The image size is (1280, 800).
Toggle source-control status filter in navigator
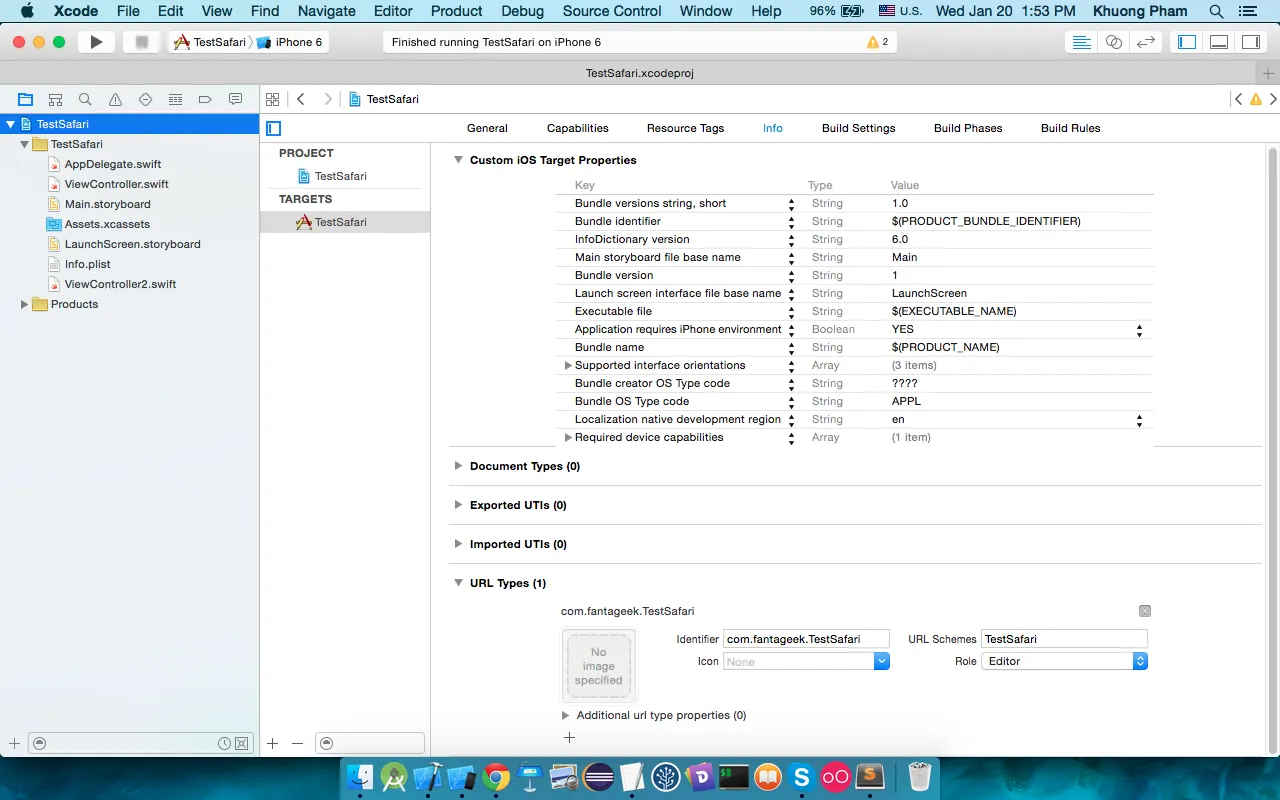pyautogui.click(x=241, y=743)
